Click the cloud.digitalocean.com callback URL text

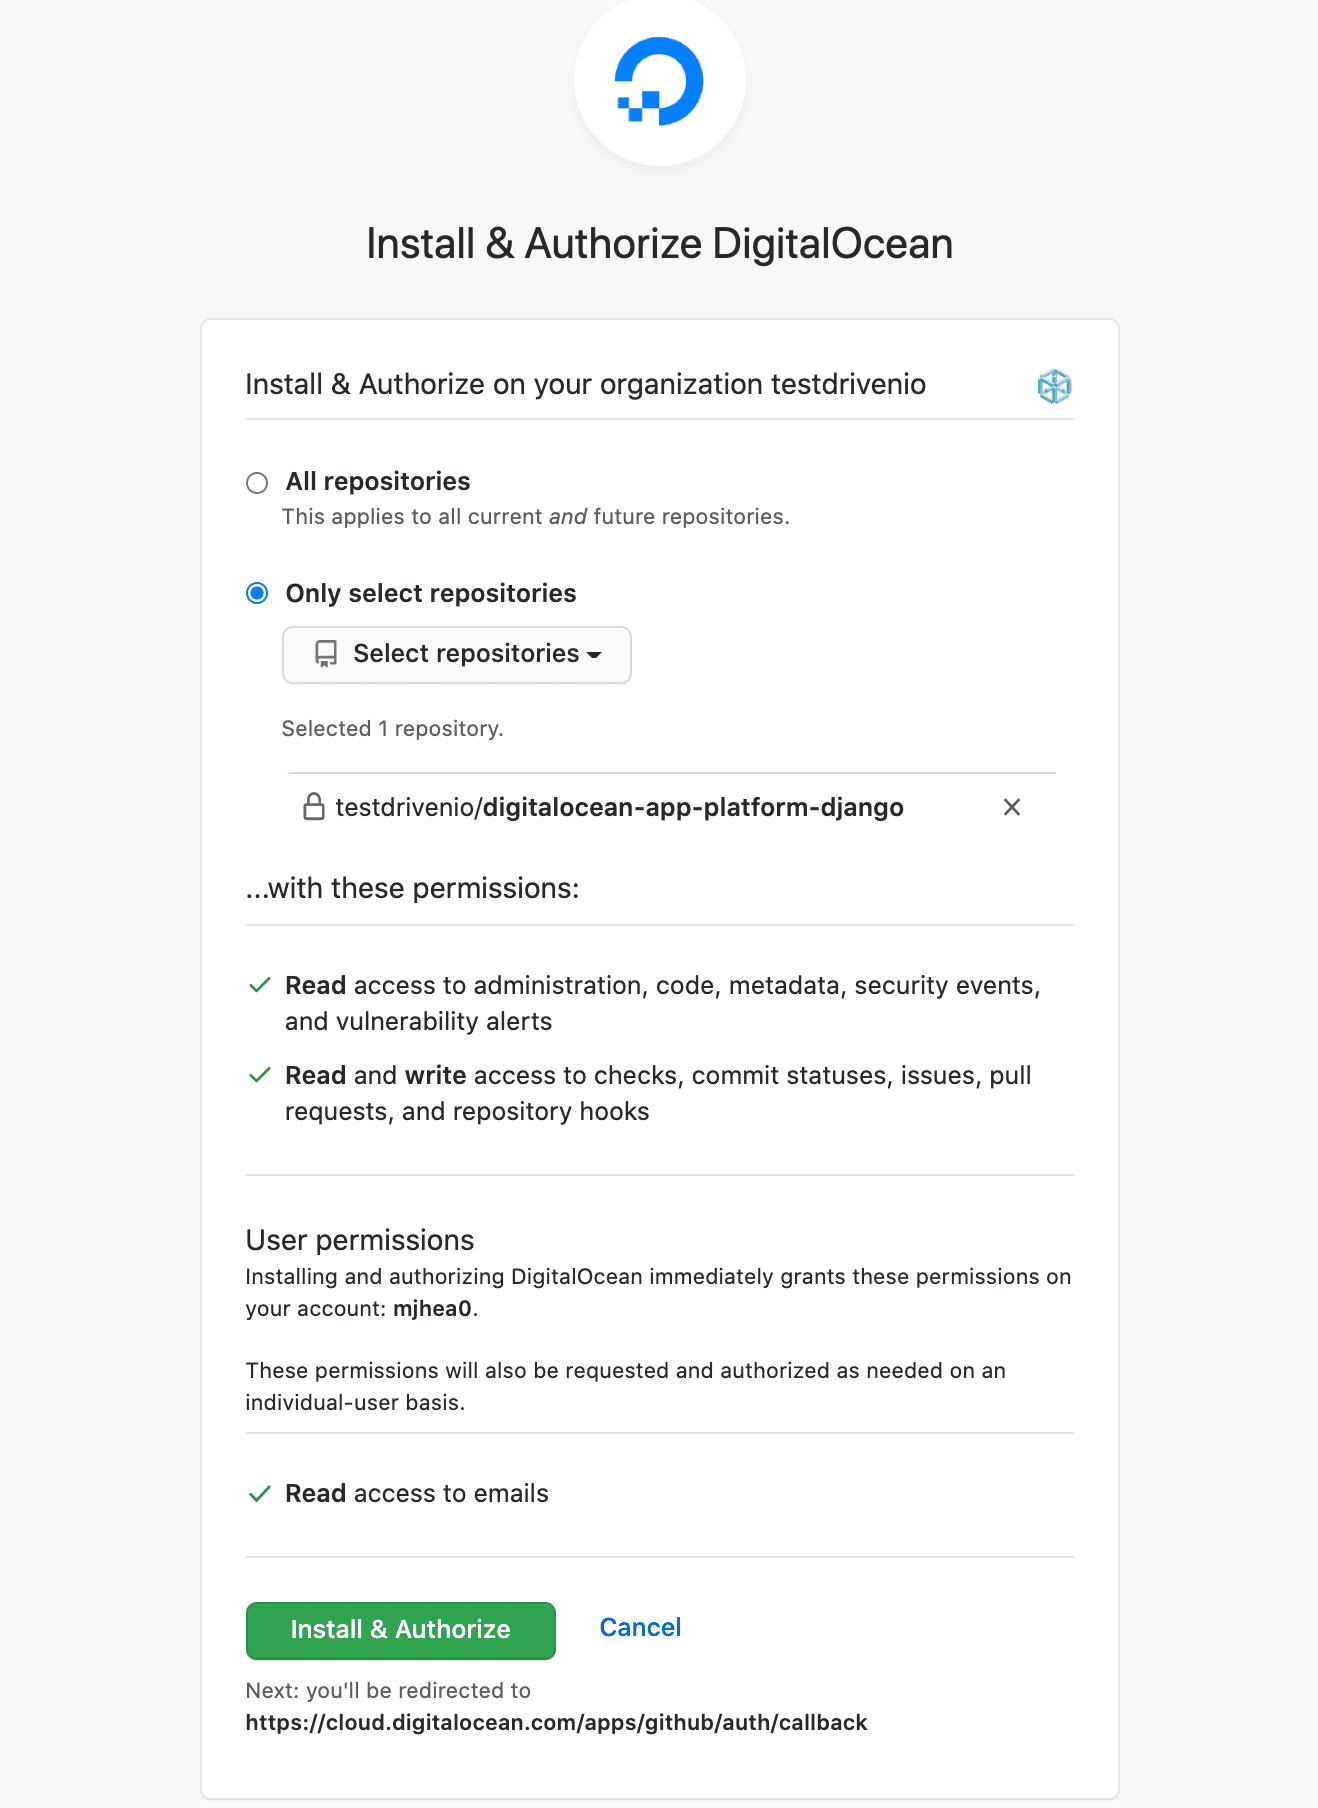(556, 1722)
